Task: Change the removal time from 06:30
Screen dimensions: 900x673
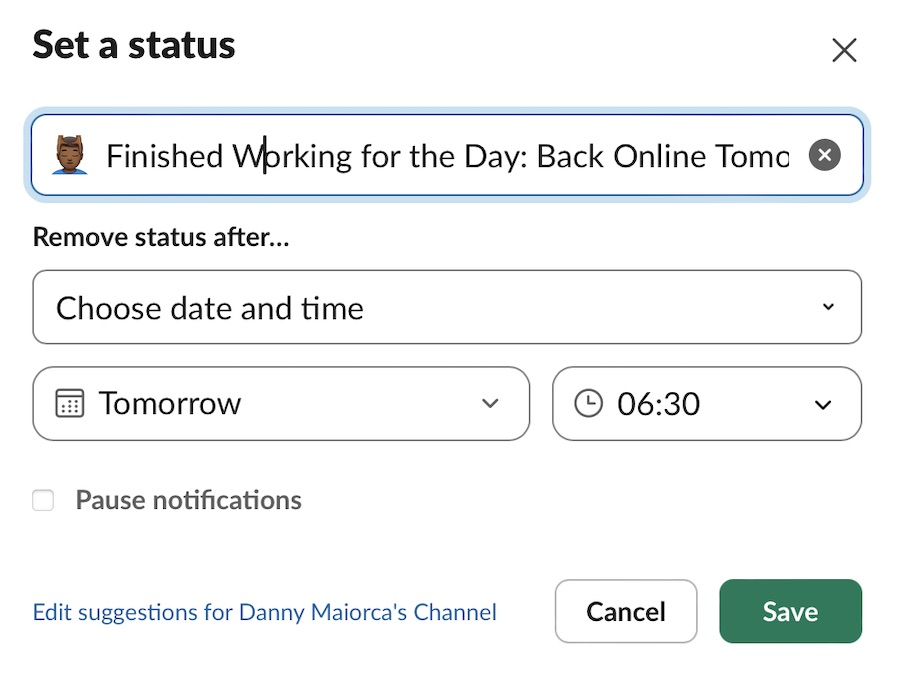Action: point(707,404)
